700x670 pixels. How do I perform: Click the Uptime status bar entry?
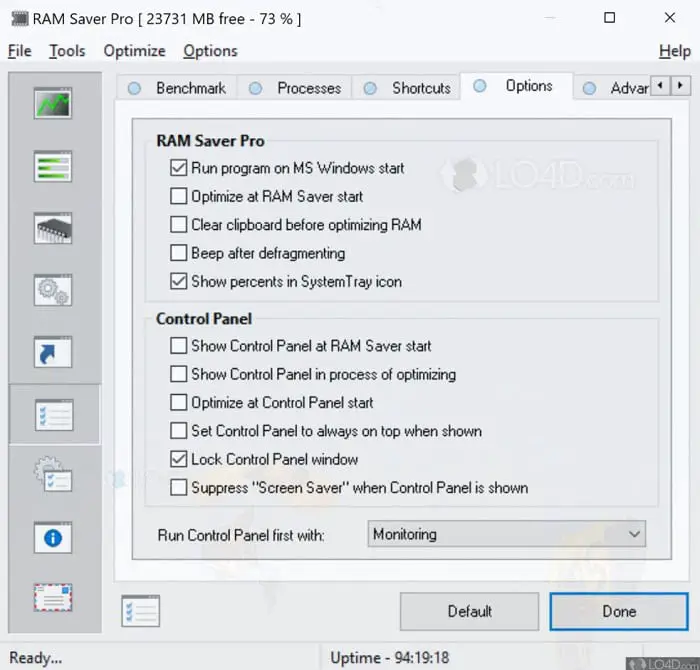[390, 658]
